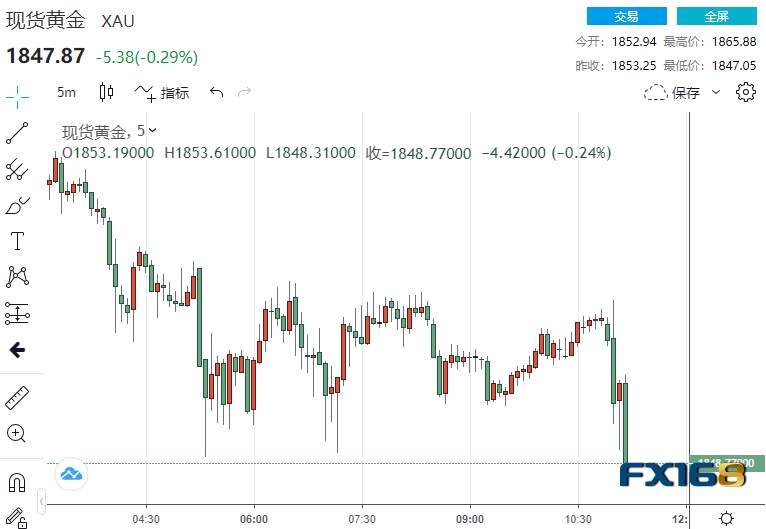Select the brush drawing tool
The height and width of the screenshot is (529, 766).
[x=17, y=206]
